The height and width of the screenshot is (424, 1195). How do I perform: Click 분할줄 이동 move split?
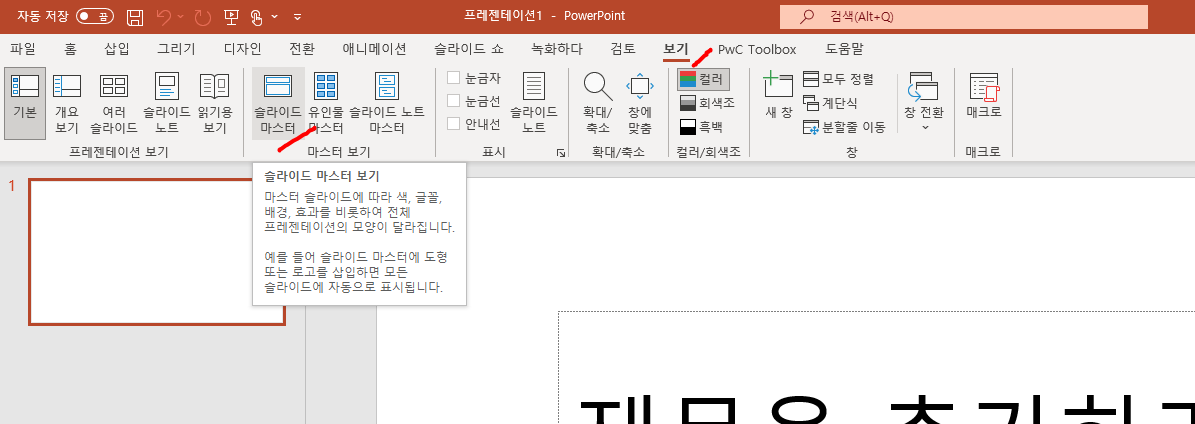844,127
